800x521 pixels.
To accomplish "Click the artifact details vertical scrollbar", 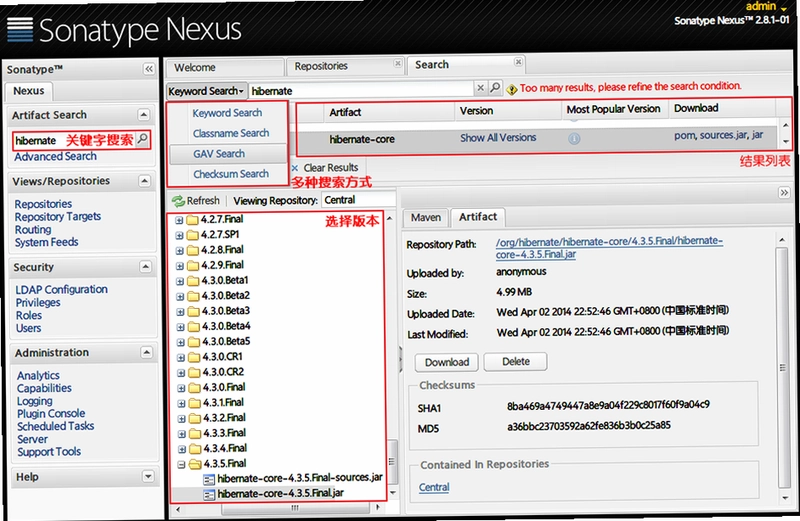I will coord(782,367).
